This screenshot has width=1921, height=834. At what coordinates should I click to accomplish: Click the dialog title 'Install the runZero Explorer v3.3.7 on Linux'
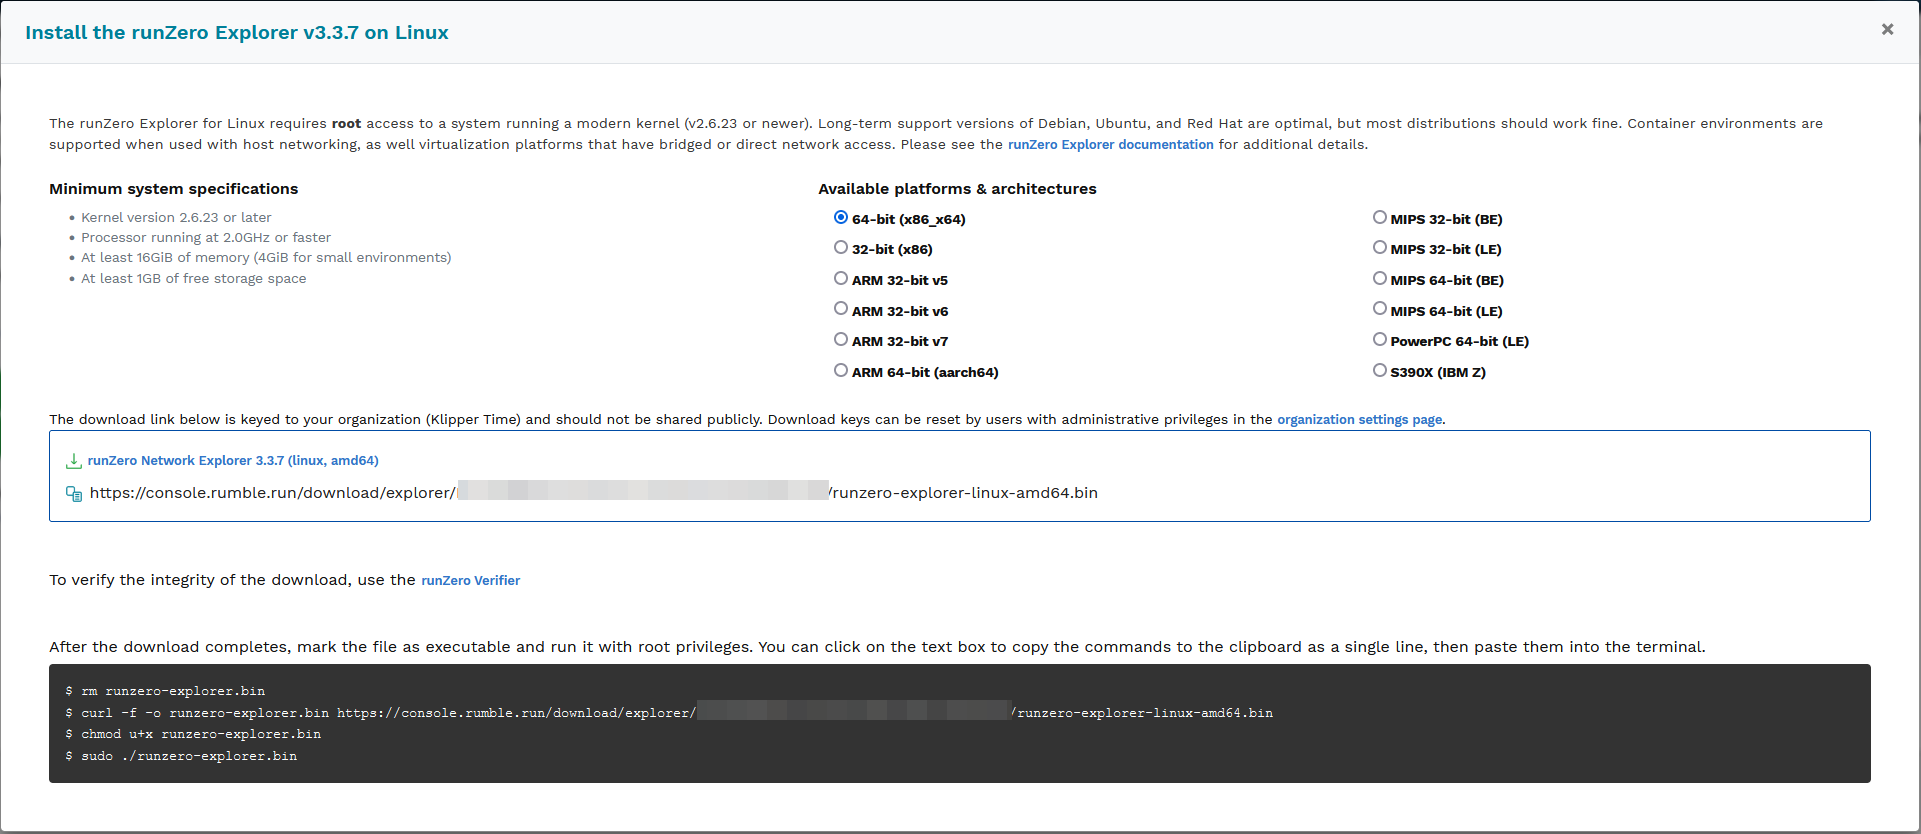[237, 33]
